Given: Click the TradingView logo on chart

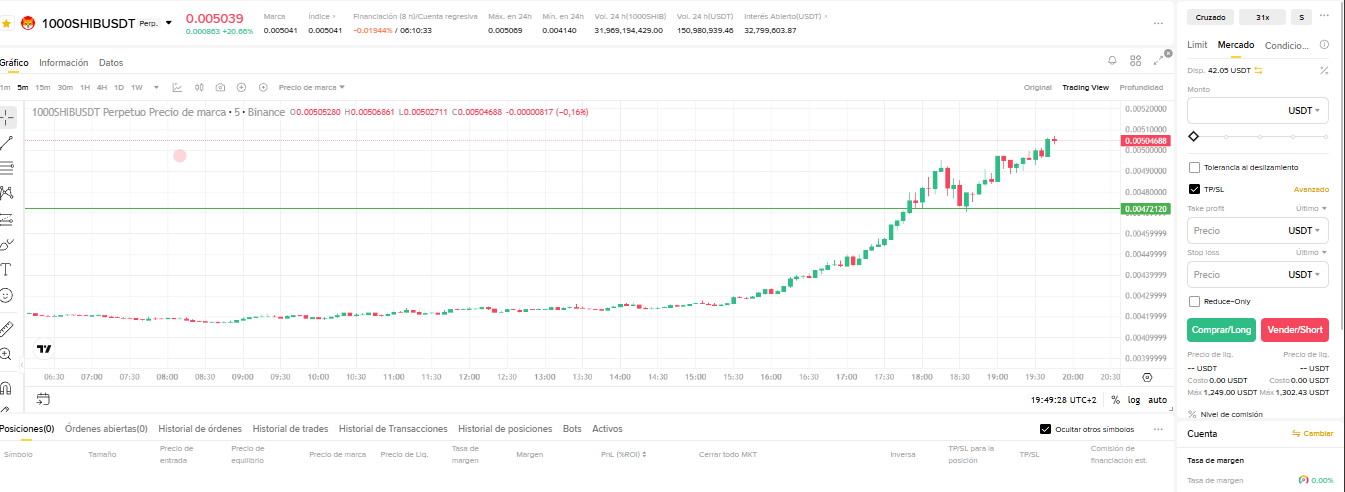Looking at the screenshot, I should click(x=44, y=349).
